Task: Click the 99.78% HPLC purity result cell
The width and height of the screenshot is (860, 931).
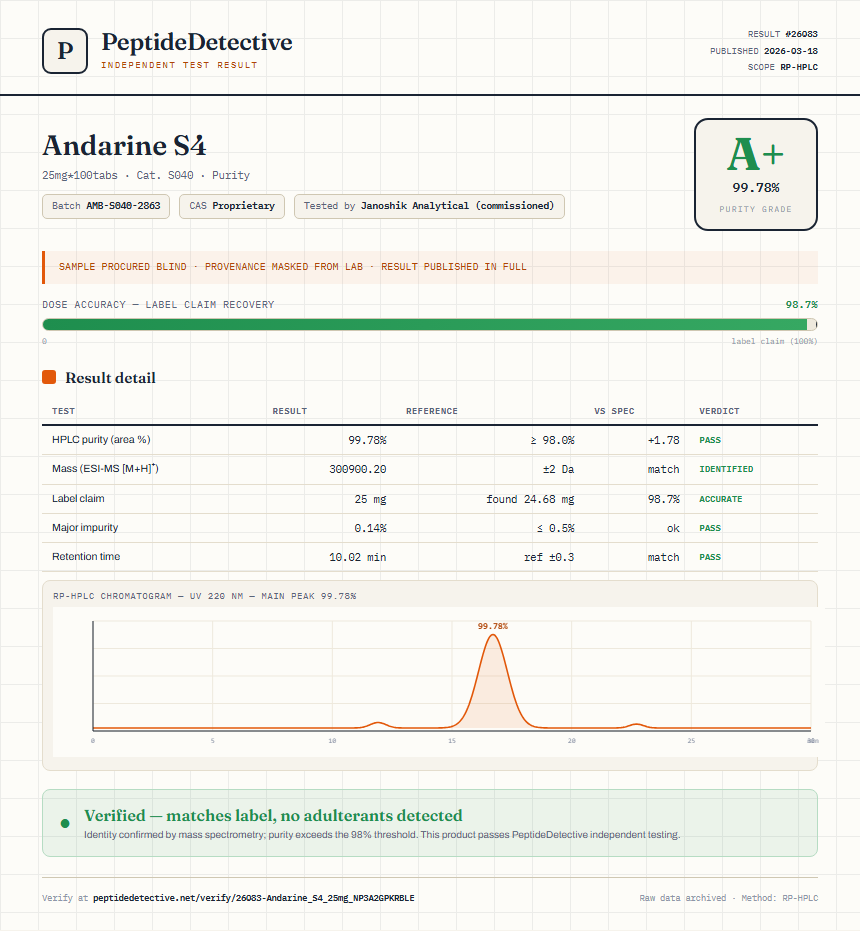Action: tap(367, 440)
